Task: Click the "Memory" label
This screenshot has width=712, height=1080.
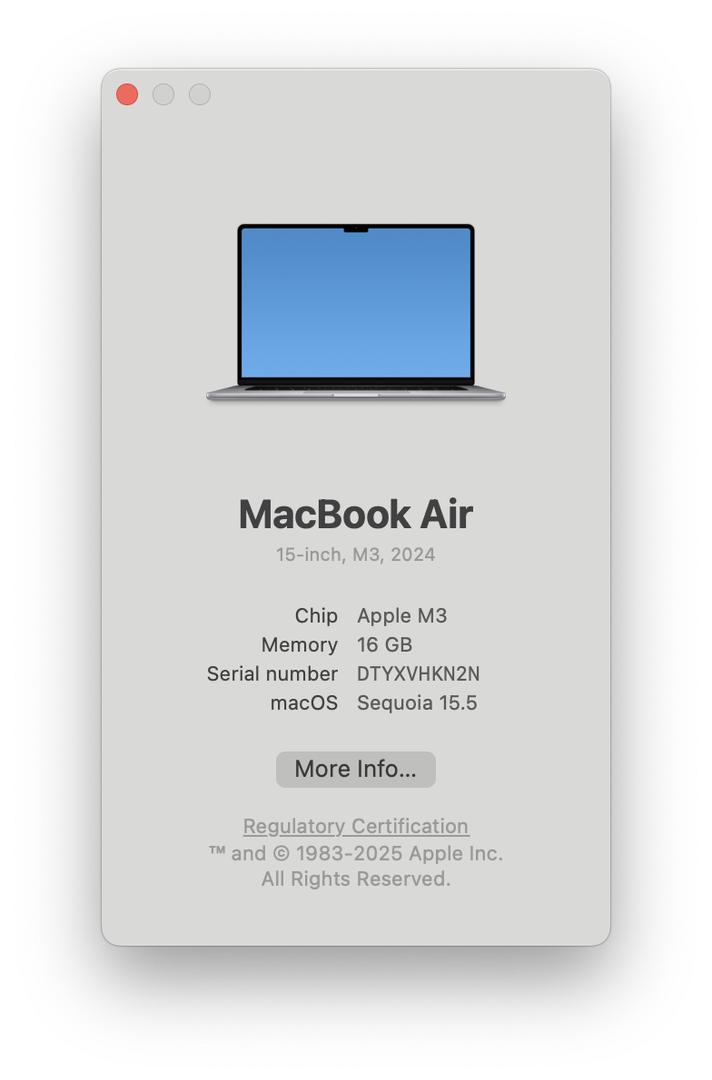Action: (300, 645)
